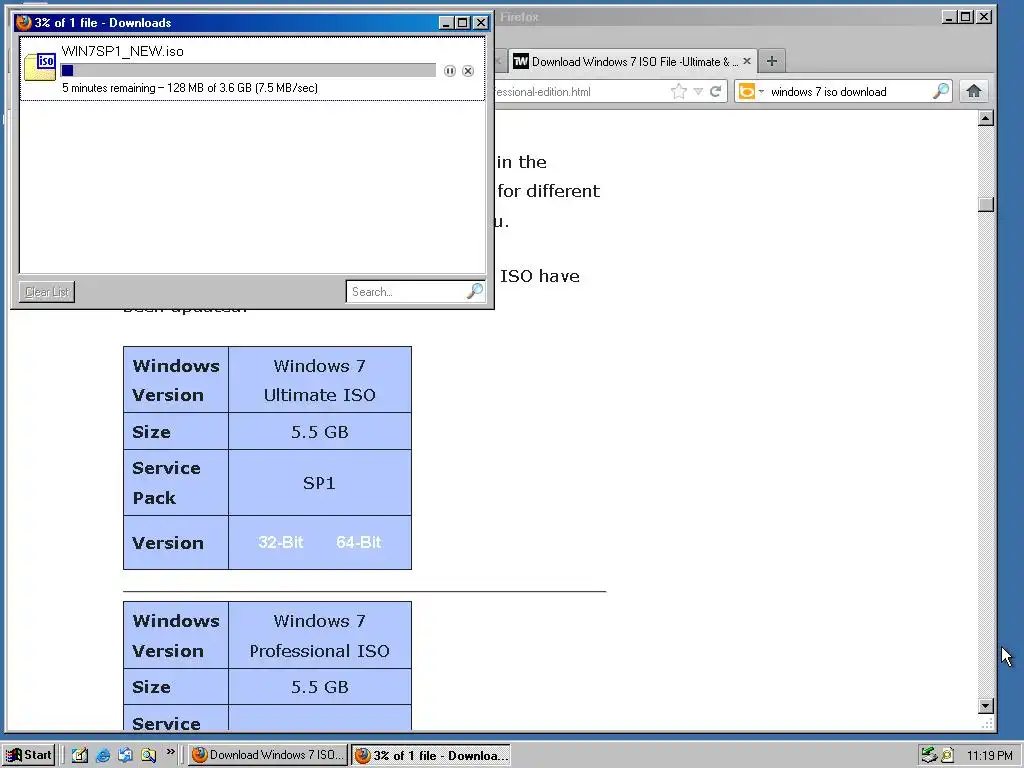Download the Ultimate 32-Bit ISO link

tap(280, 542)
